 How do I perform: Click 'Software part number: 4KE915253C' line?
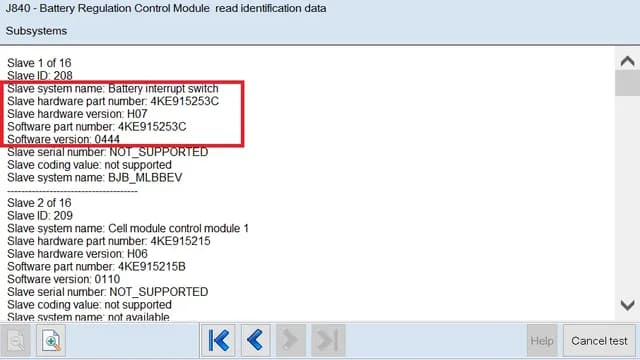[97, 127]
